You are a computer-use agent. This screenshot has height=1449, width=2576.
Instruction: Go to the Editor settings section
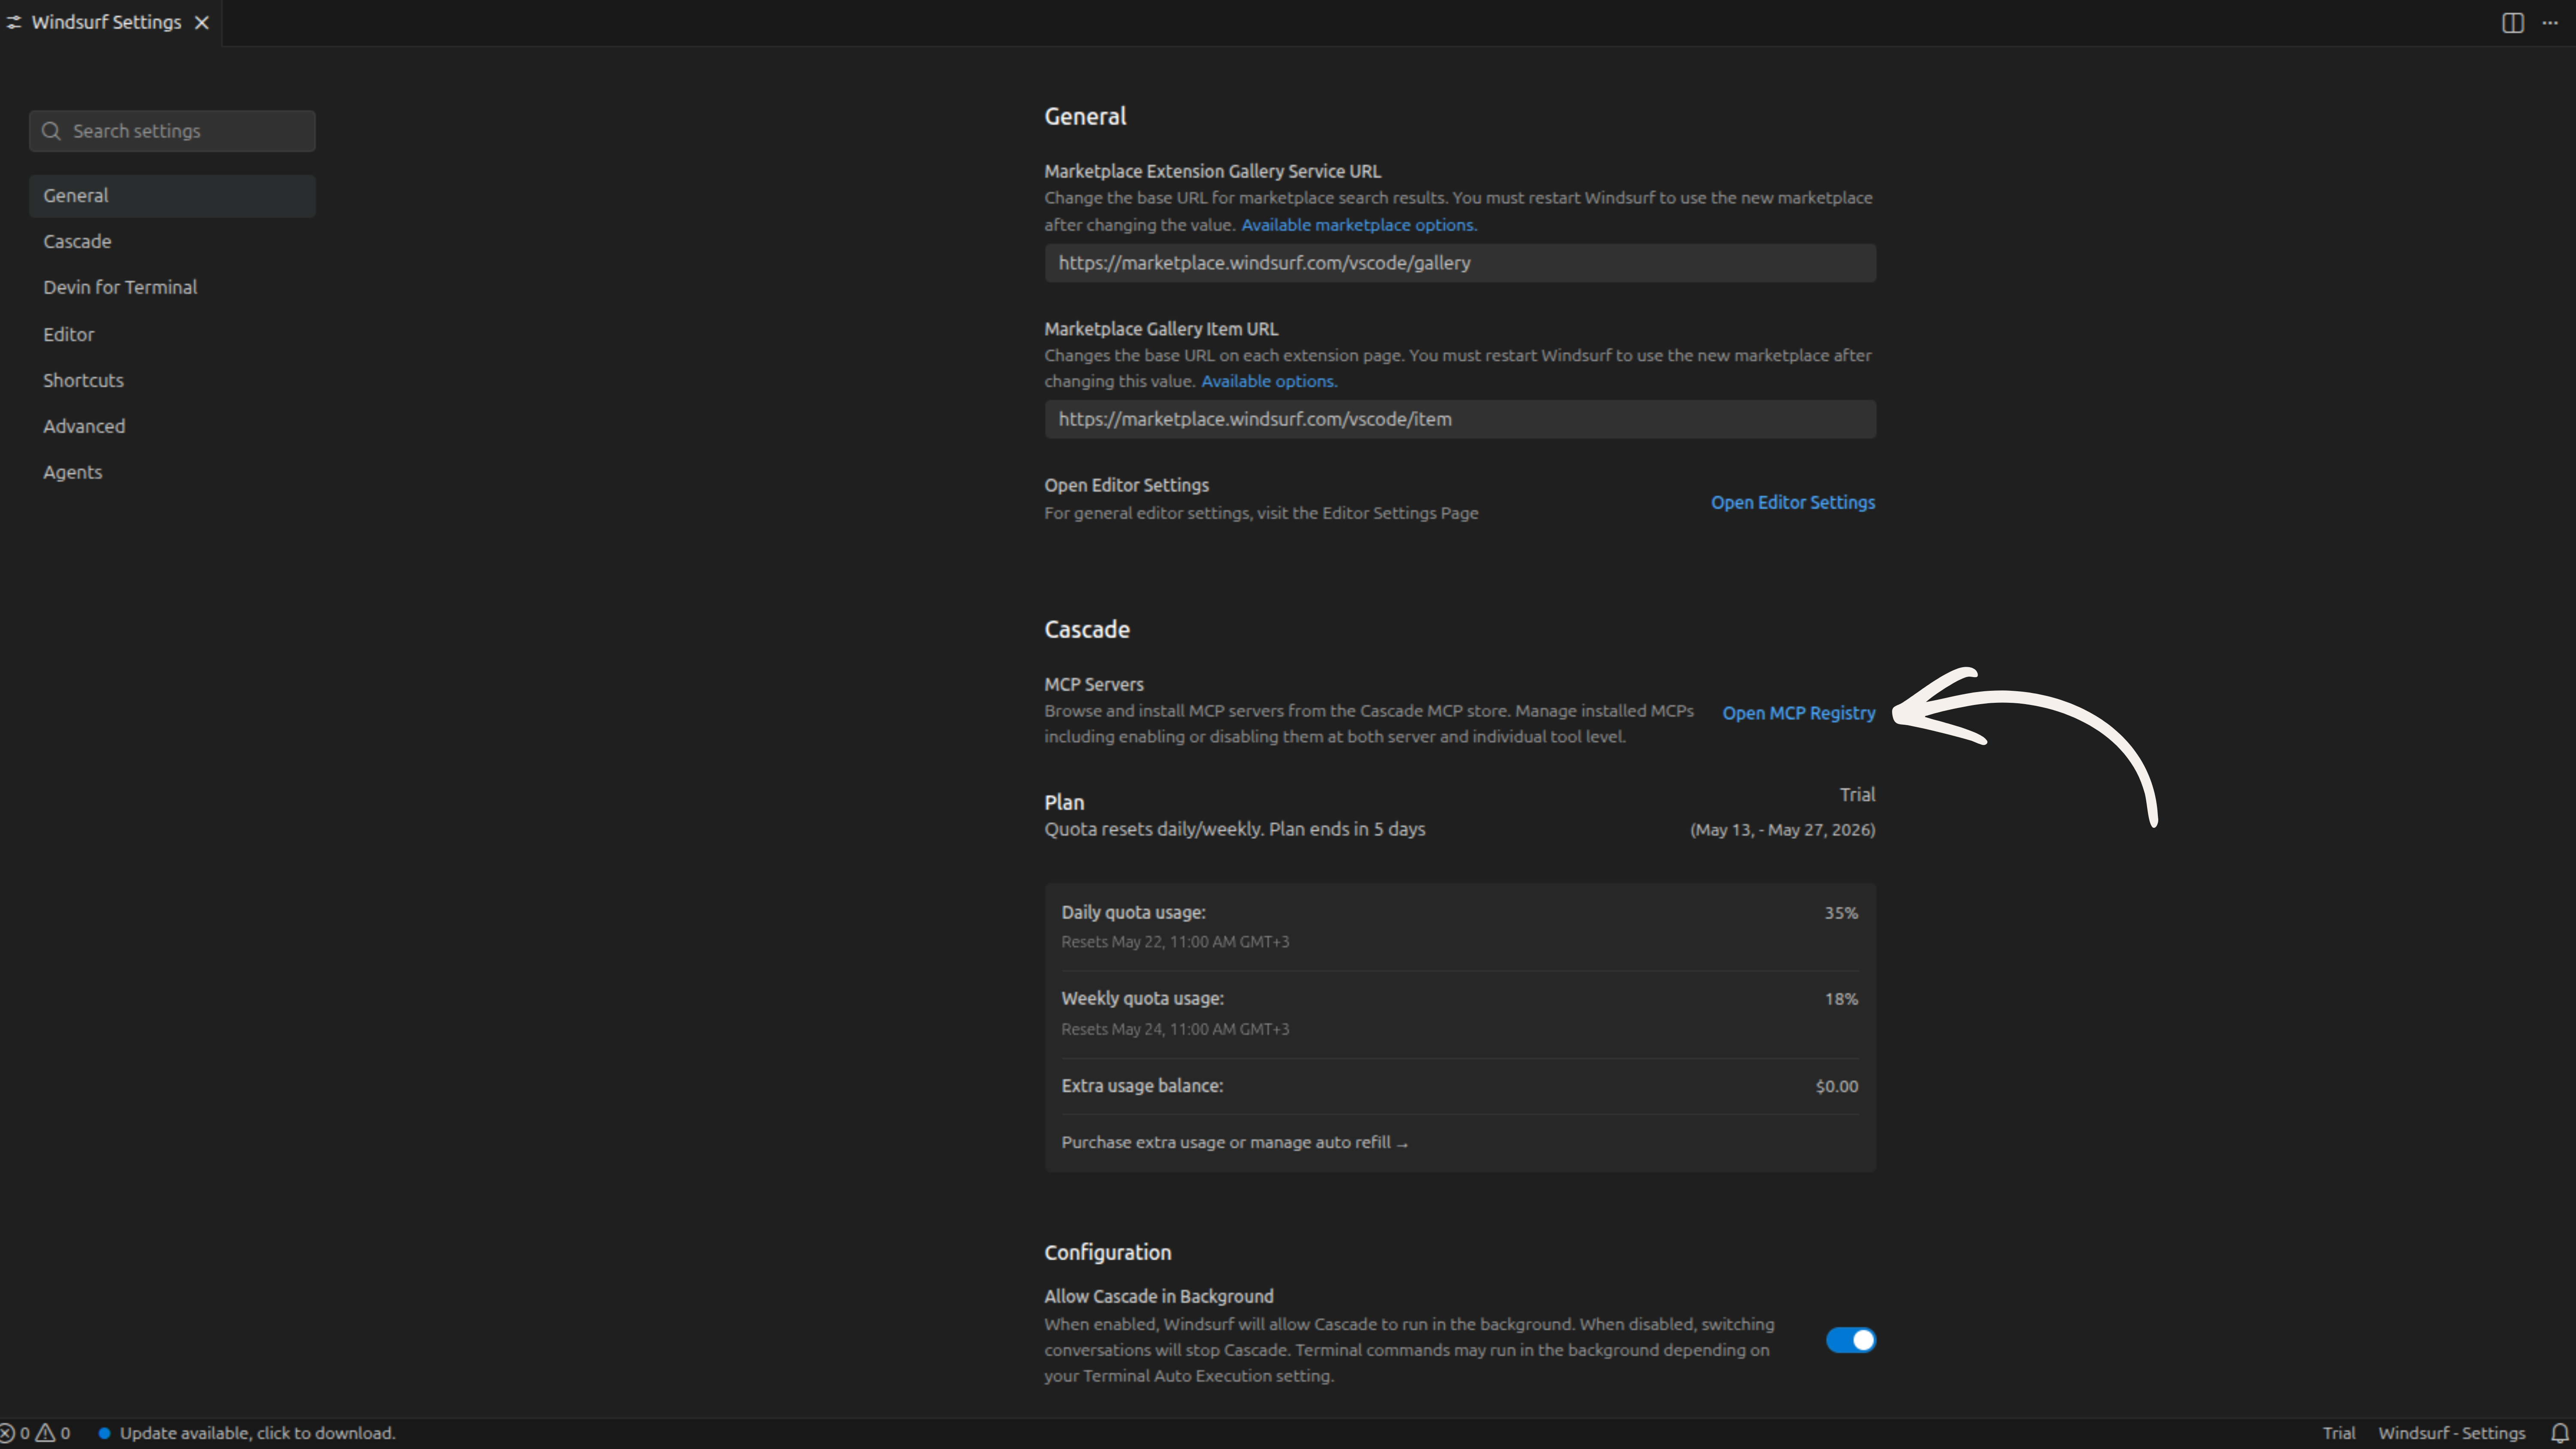[172, 335]
